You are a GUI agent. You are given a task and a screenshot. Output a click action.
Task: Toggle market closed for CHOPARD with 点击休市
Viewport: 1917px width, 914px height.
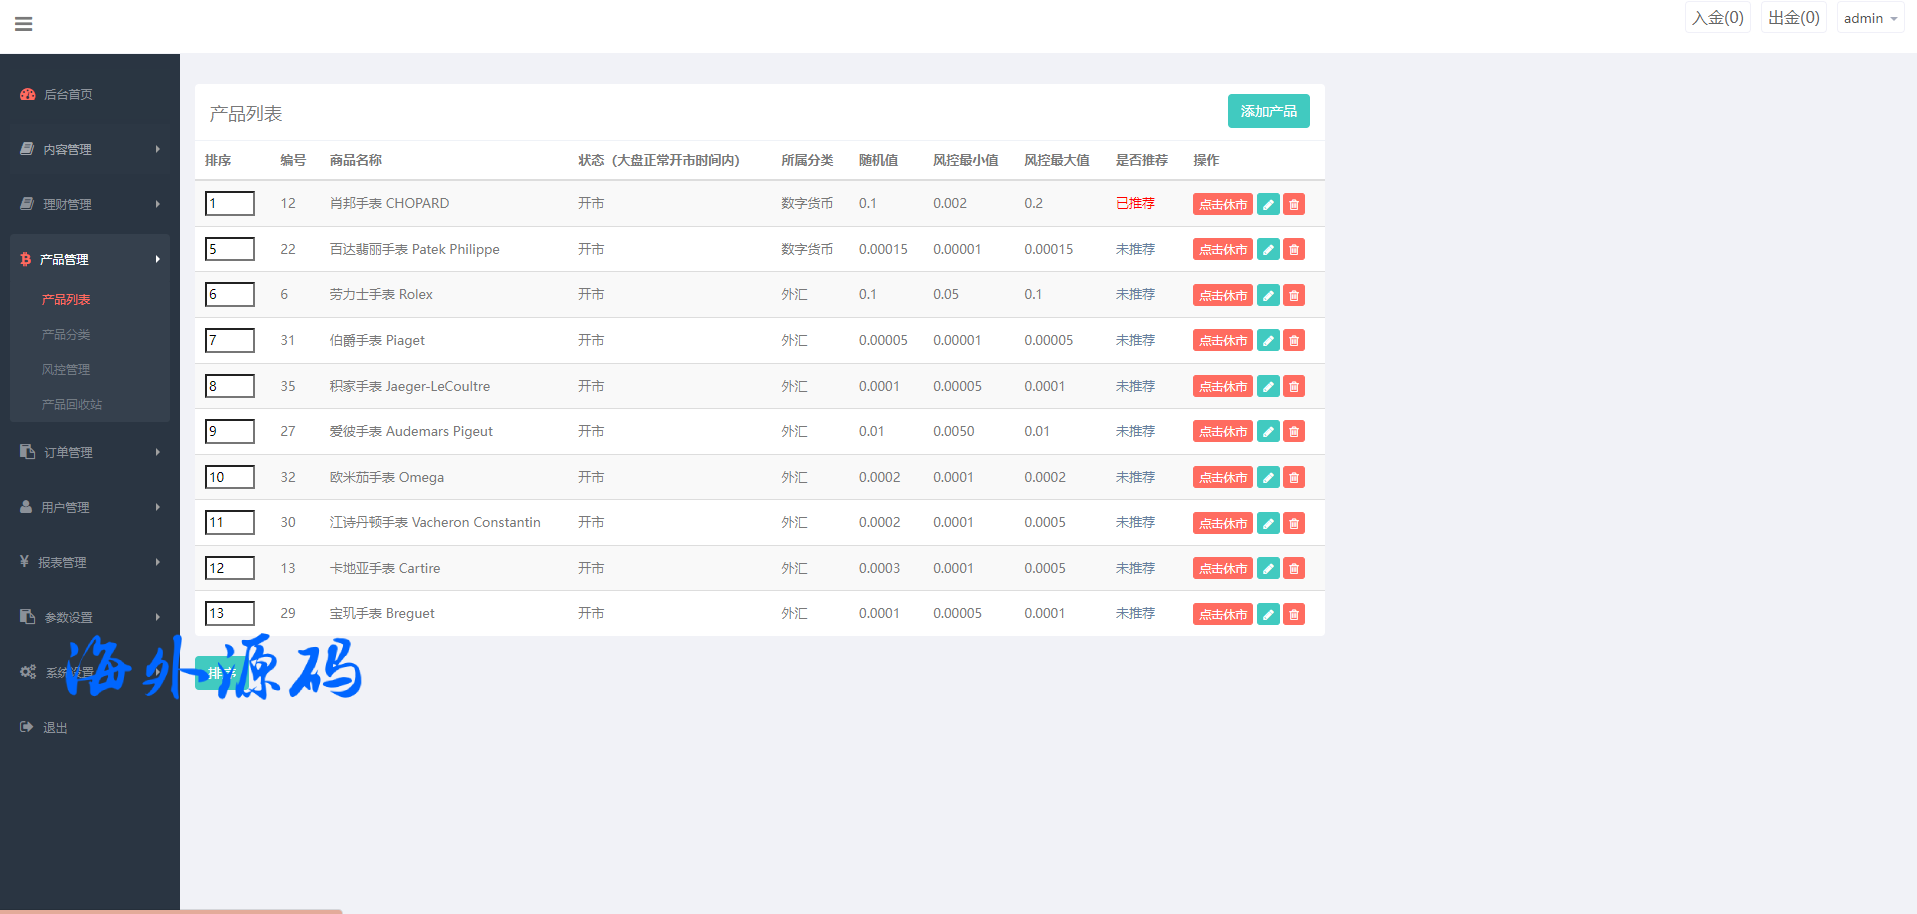click(x=1222, y=204)
